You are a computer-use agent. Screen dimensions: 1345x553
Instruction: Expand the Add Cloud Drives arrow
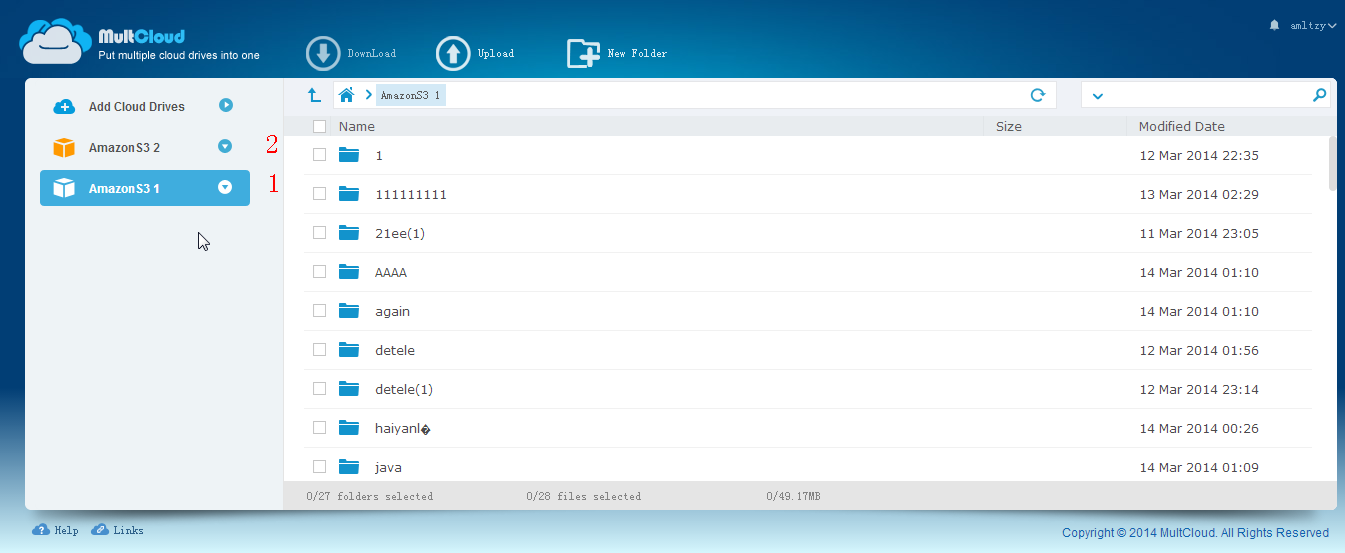click(226, 105)
